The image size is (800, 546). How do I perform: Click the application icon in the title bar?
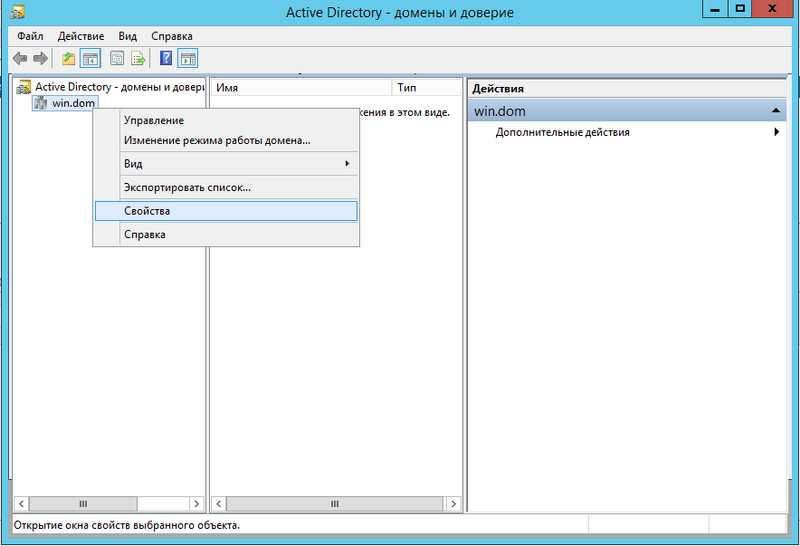tap(18, 11)
